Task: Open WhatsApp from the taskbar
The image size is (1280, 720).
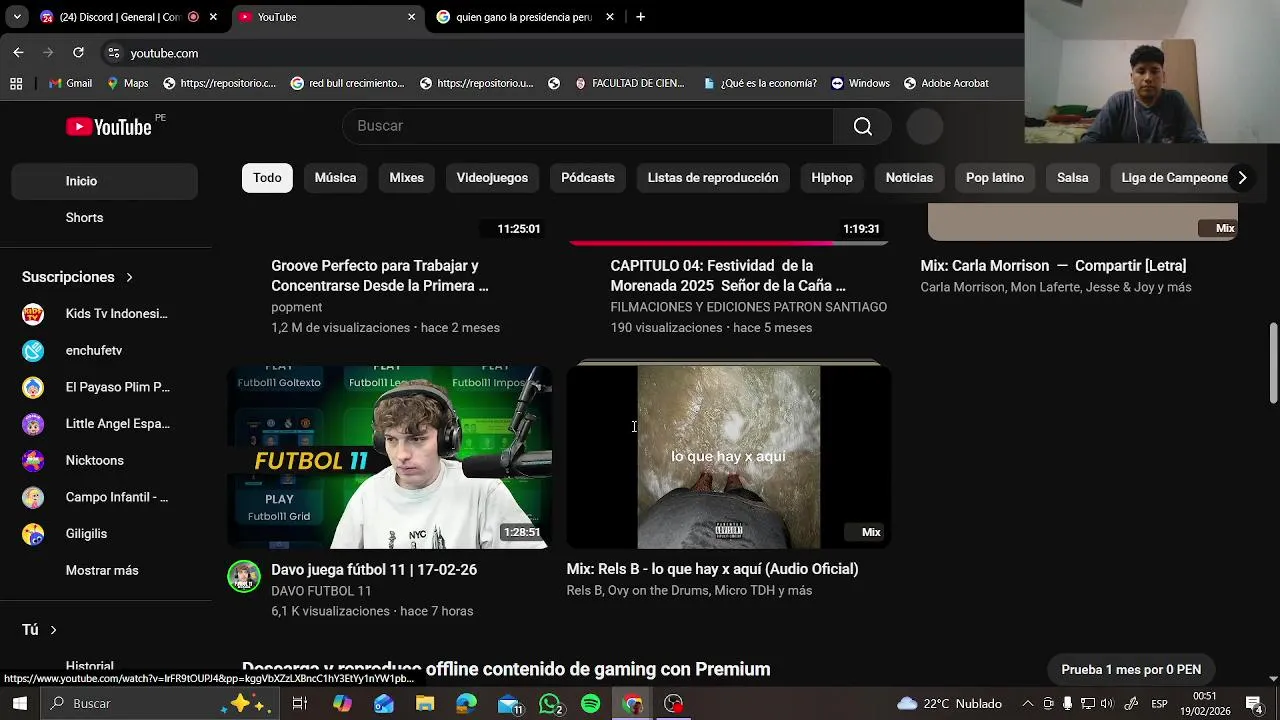Action: tap(550, 703)
